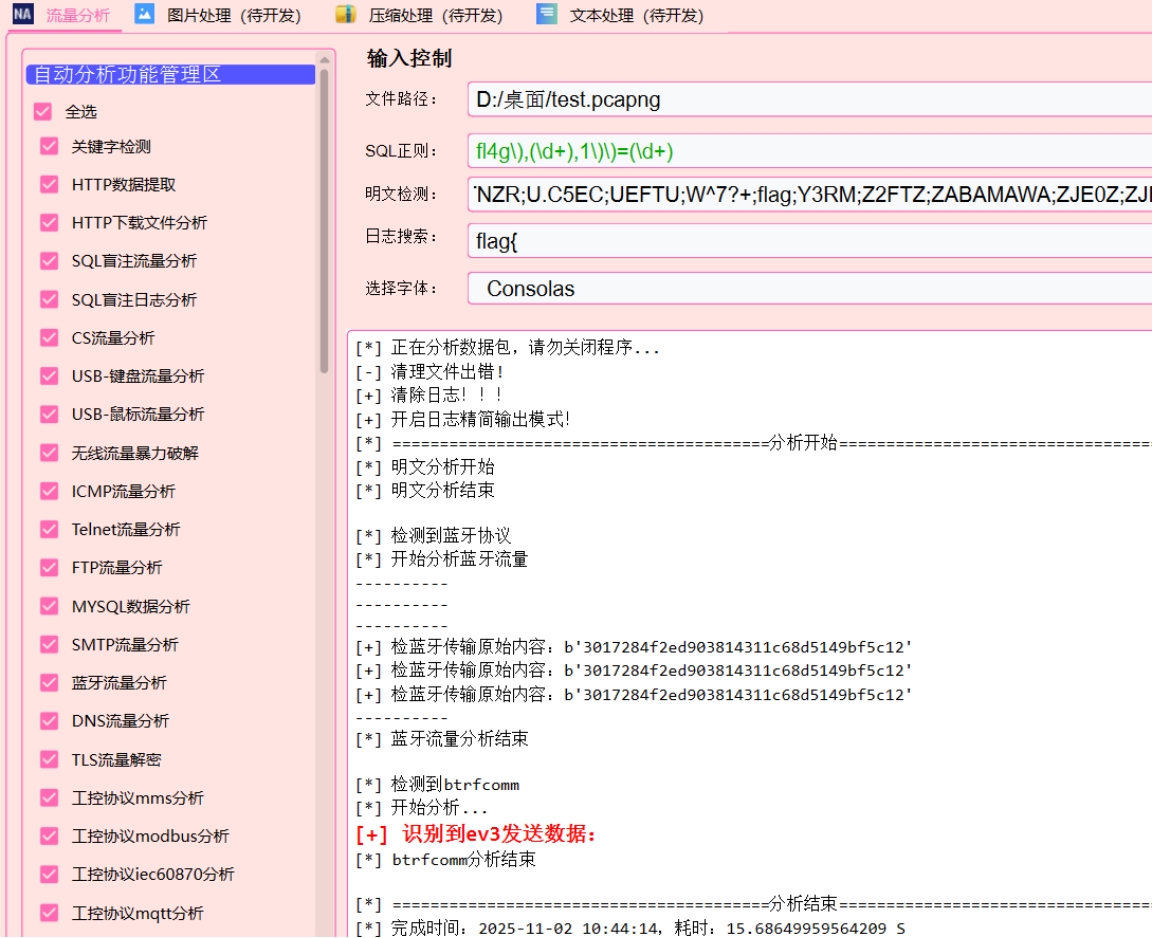Toggle the USB-键盘流量分析 checkbox
Image resolution: width=1152 pixels, height=938 pixels.
(49, 376)
